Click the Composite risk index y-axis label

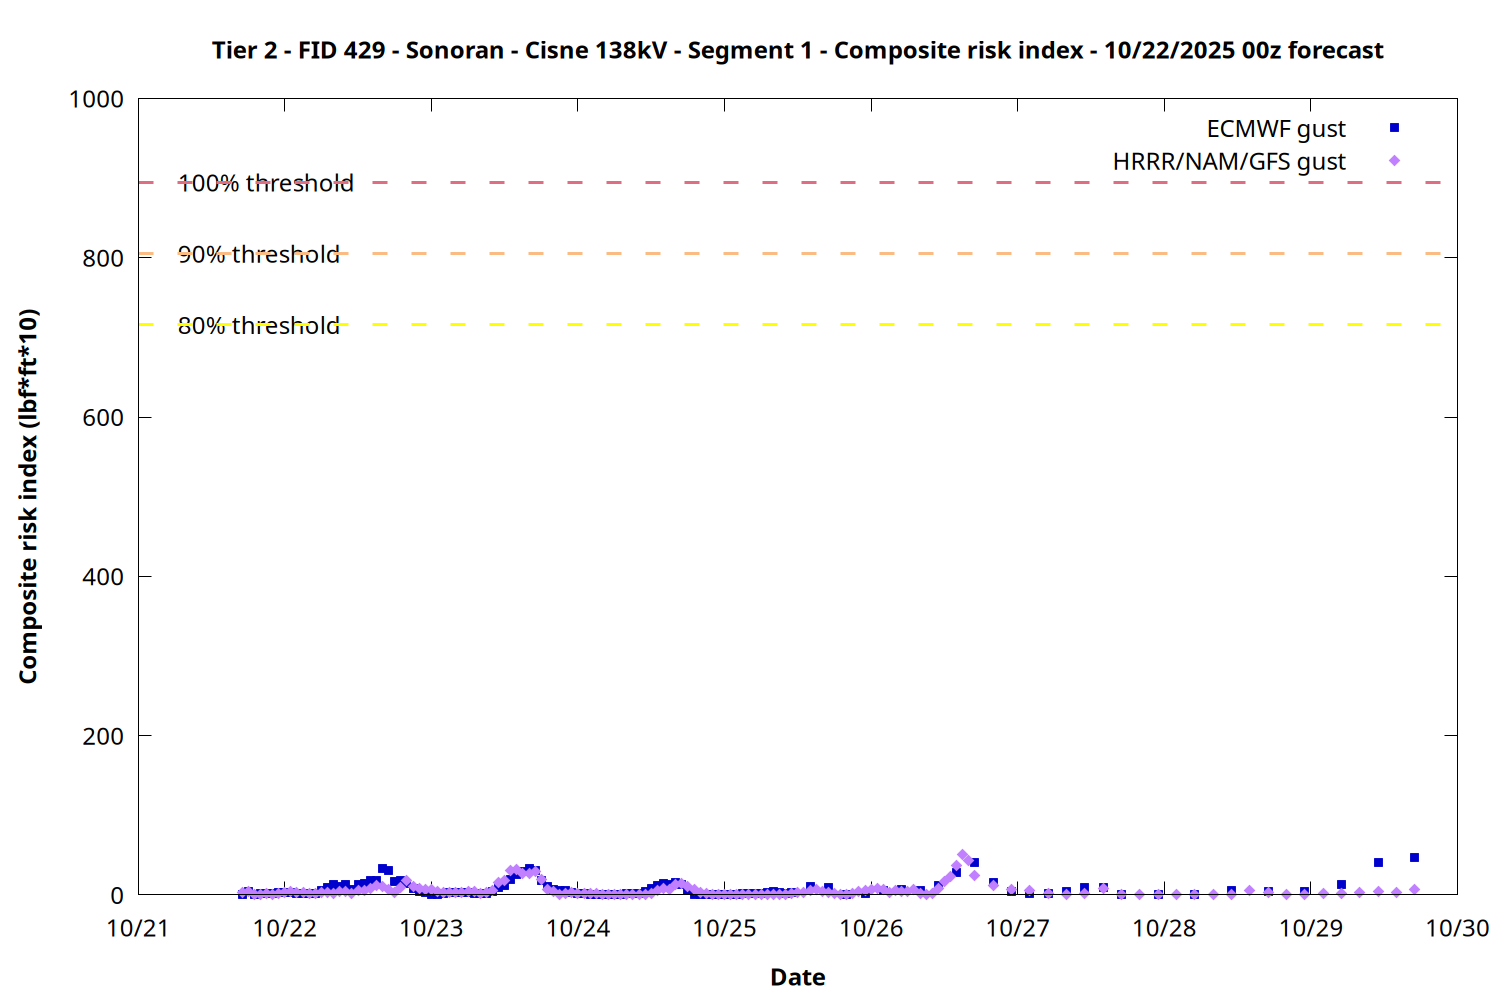coord(28,496)
